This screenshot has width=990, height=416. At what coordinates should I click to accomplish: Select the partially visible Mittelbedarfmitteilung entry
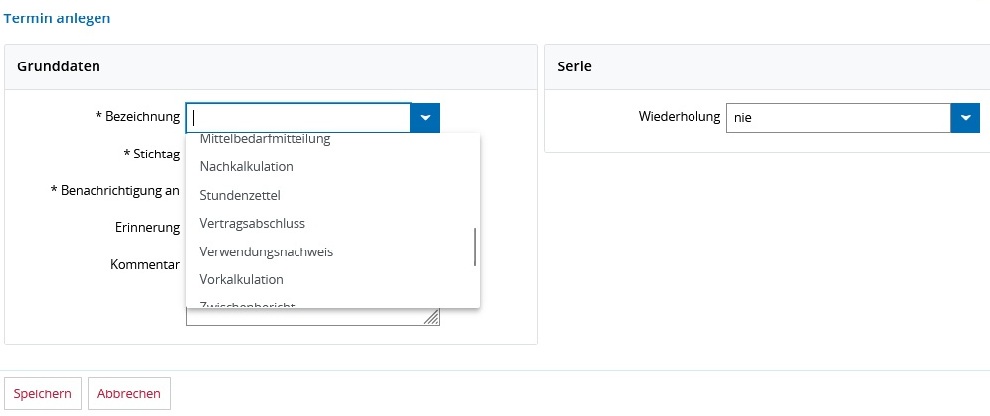(x=265, y=140)
